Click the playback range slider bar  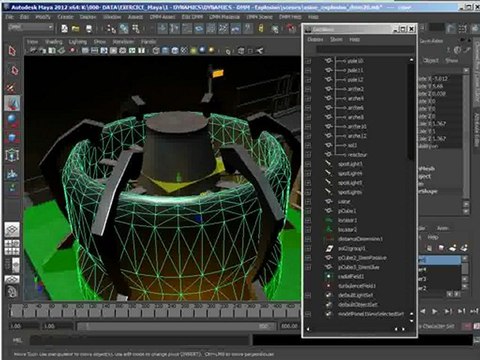click(176, 326)
